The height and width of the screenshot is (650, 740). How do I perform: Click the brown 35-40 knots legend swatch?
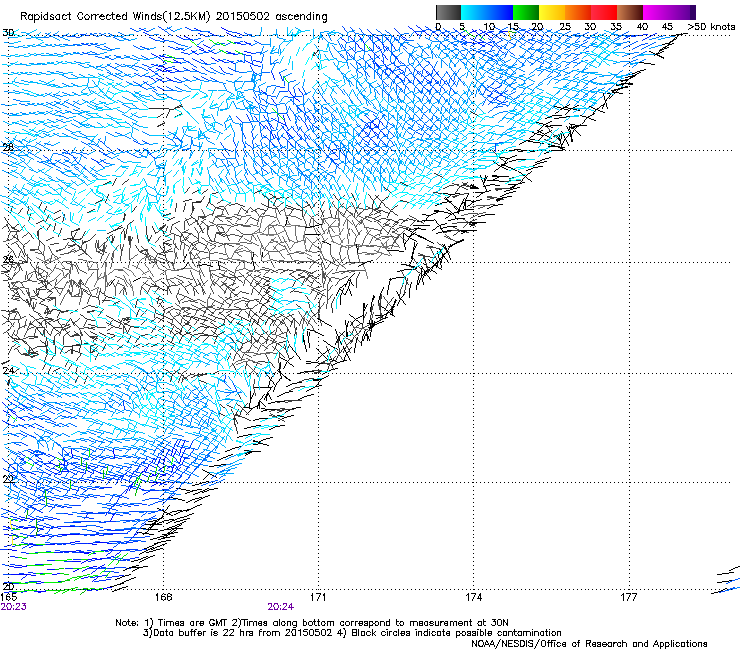[x=630, y=12]
